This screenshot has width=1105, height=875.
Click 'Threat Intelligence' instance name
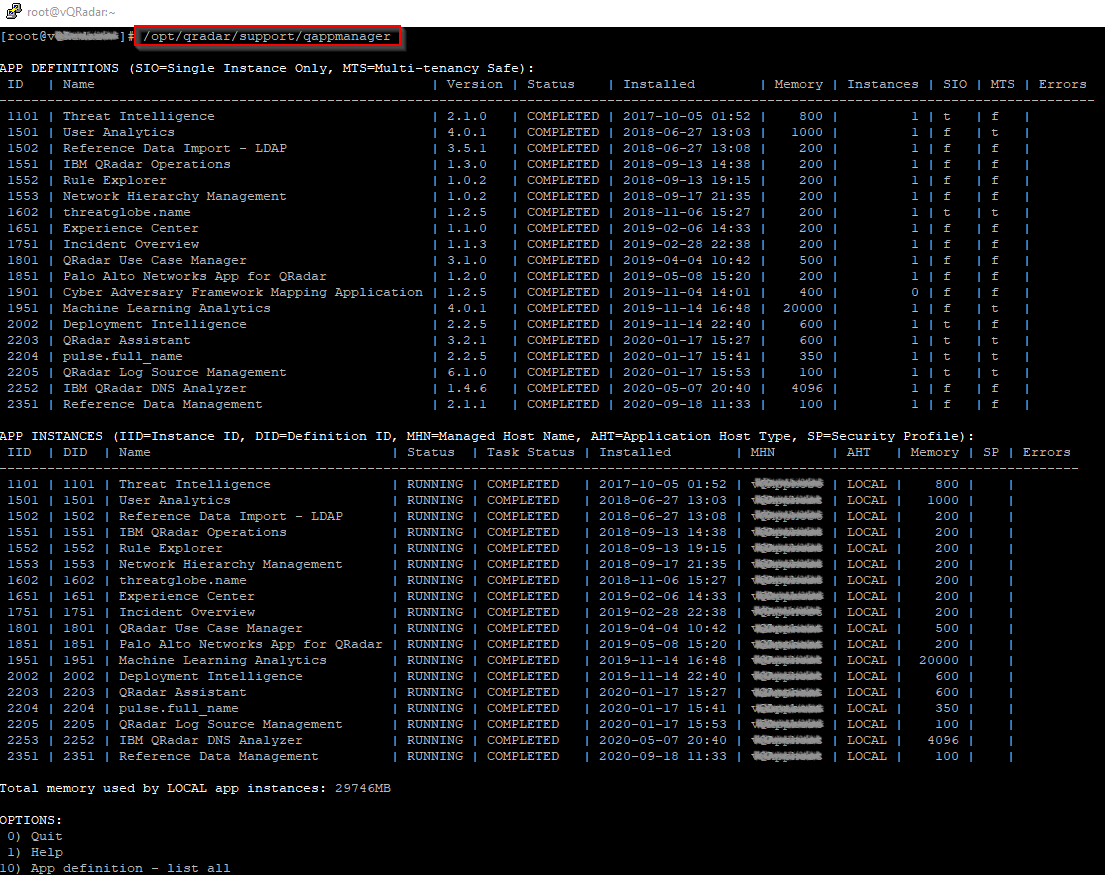pos(195,485)
